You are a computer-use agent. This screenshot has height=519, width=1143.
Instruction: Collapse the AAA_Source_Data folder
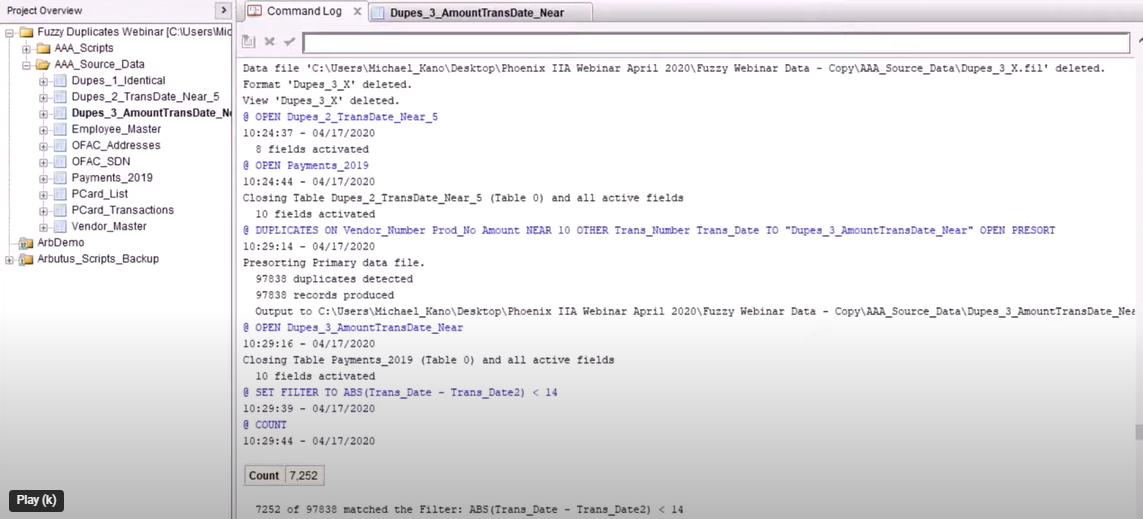27,65
